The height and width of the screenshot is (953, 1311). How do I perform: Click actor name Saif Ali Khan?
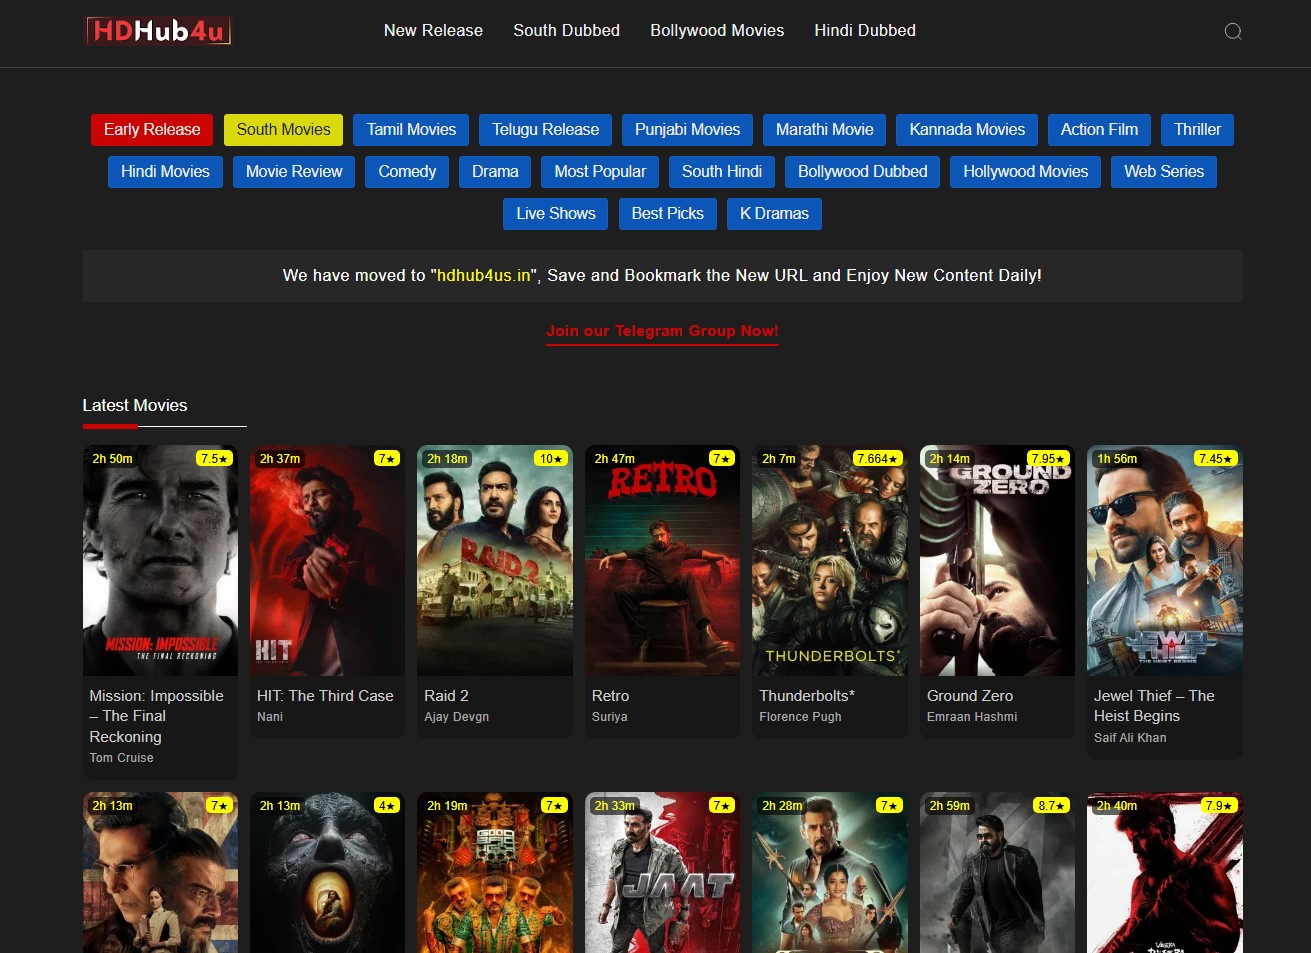tap(1130, 738)
